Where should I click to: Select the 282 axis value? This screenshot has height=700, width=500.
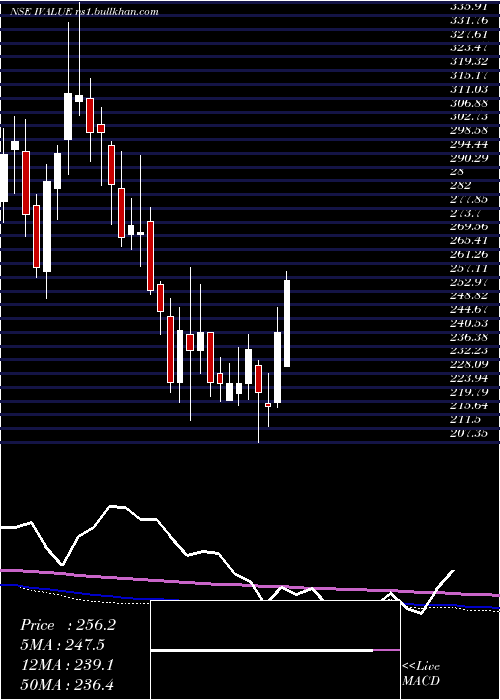tap(461, 185)
